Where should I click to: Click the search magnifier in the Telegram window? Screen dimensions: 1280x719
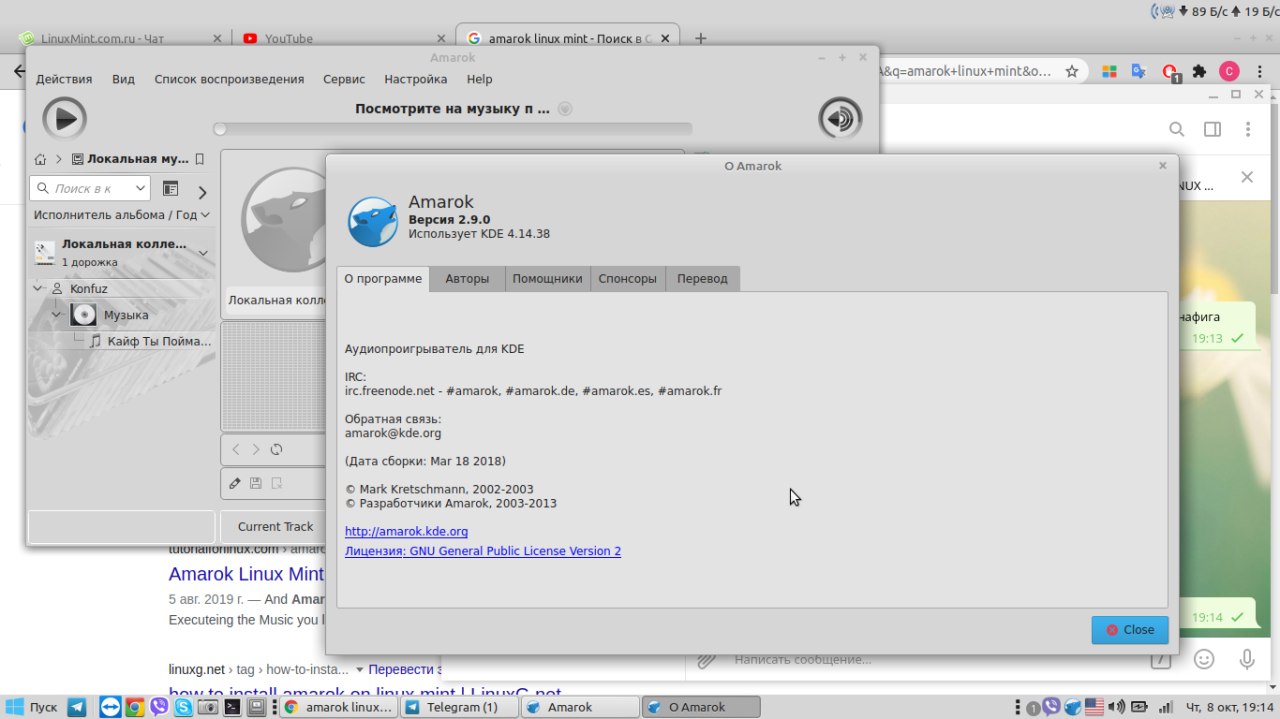click(x=1177, y=129)
